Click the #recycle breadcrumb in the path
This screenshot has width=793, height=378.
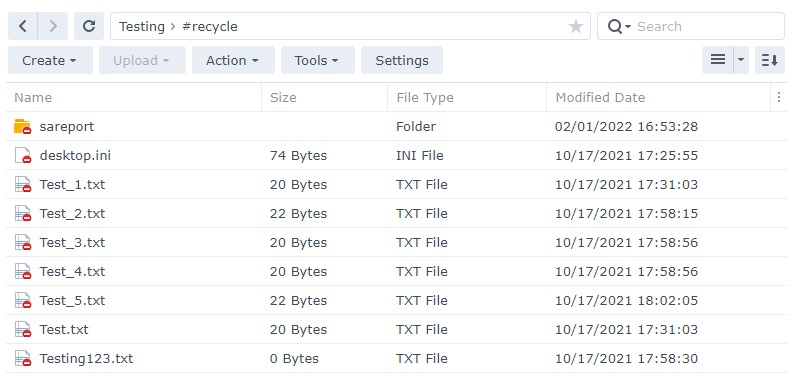click(209, 26)
